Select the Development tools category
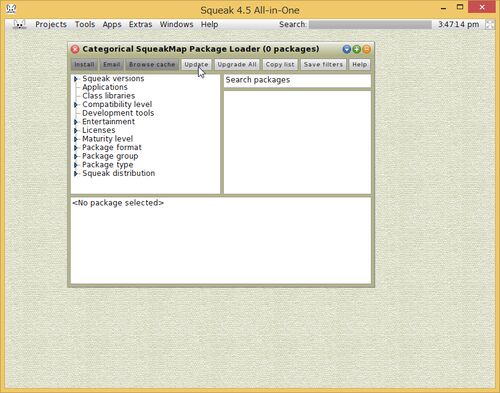 tap(118, 113)
